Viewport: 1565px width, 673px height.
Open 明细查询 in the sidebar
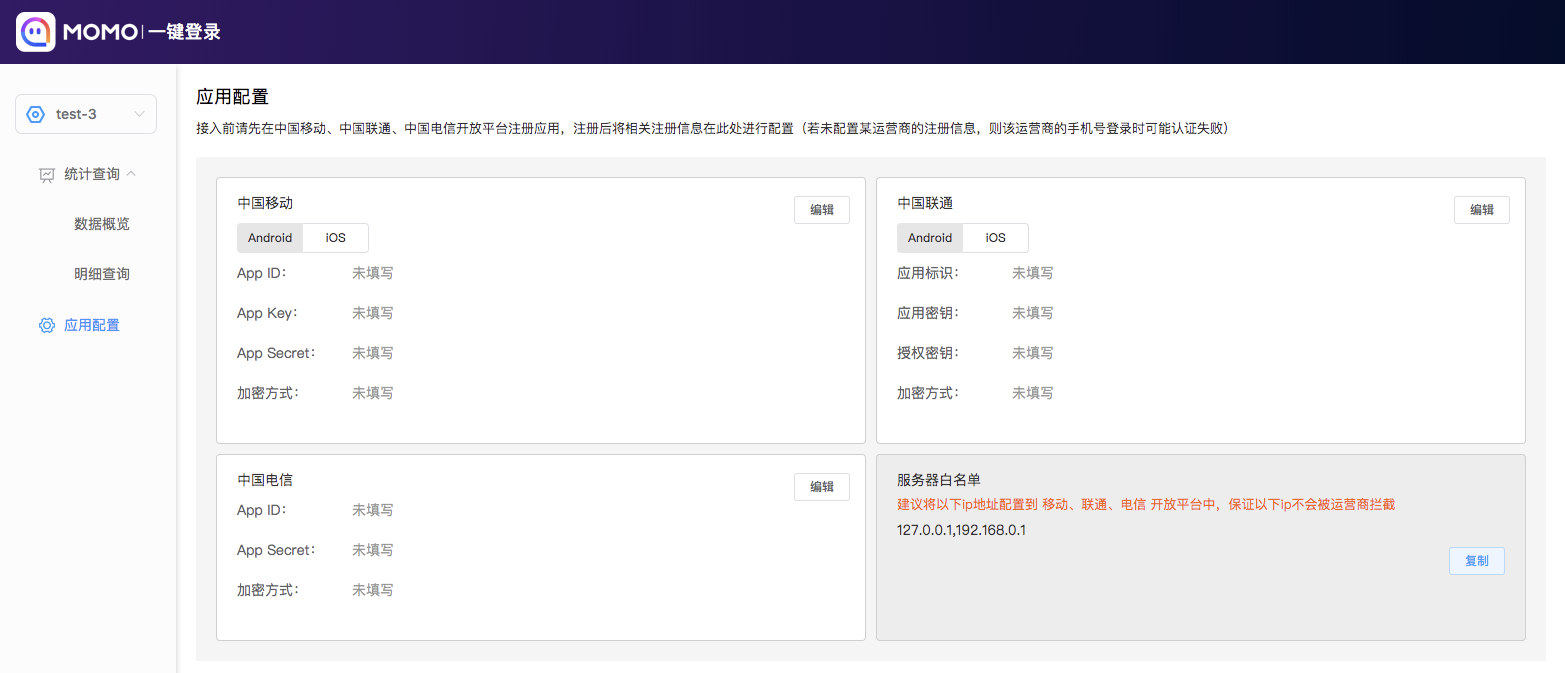point(102,274)
